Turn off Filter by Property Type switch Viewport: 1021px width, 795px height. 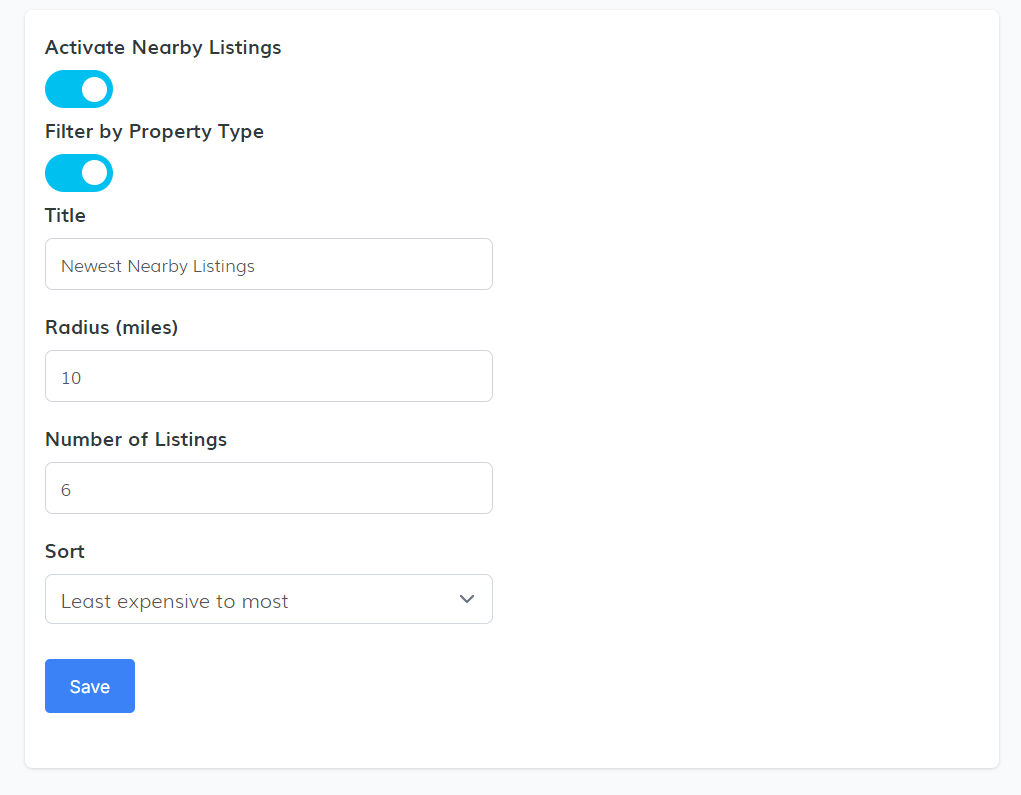click(78, 173)
